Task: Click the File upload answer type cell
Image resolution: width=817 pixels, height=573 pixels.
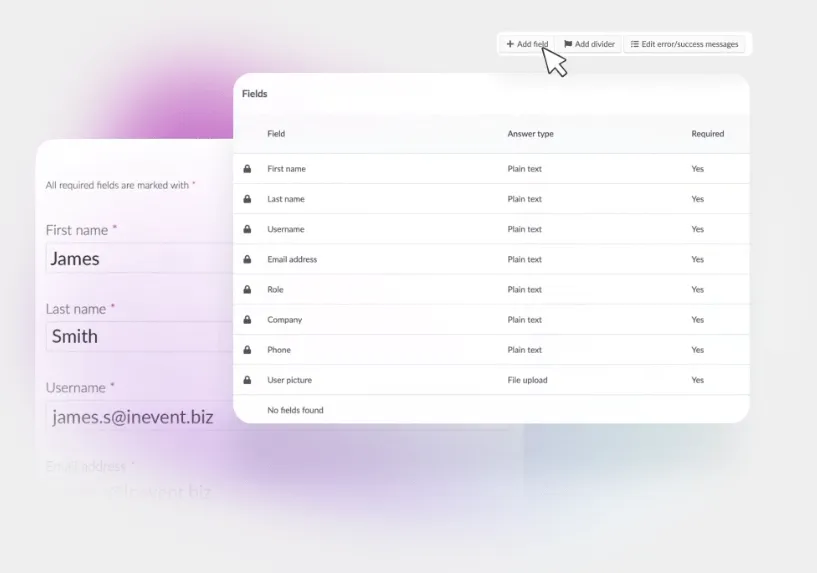Action: (x=527, y=380)
